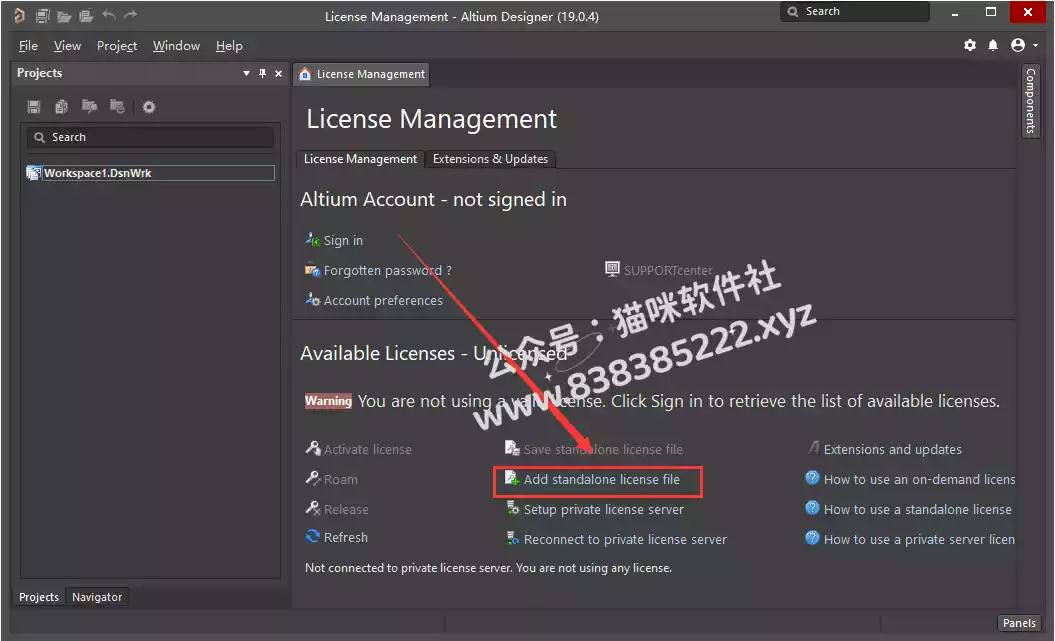Open the vertical Components side tab
The height and width of the screenshot is (641, 1055).
[x=1030, y=101]
